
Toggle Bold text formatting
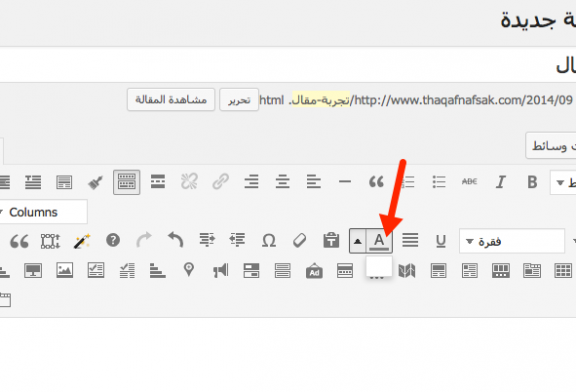click(x=532, y=182)
